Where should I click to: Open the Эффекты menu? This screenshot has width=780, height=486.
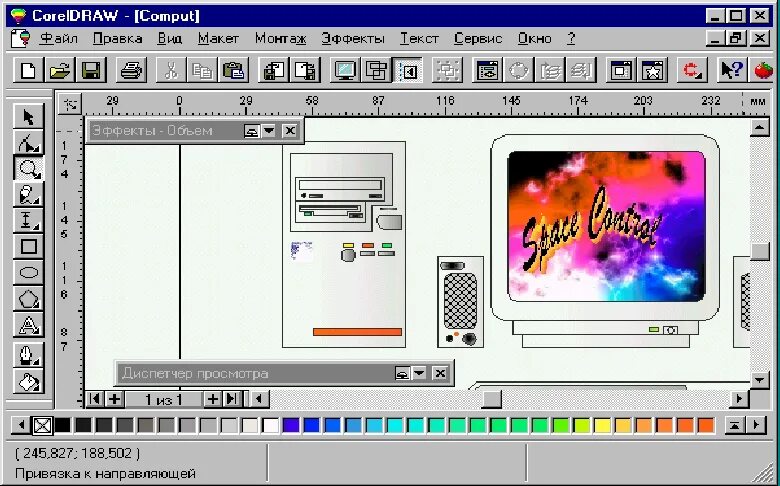353,38
